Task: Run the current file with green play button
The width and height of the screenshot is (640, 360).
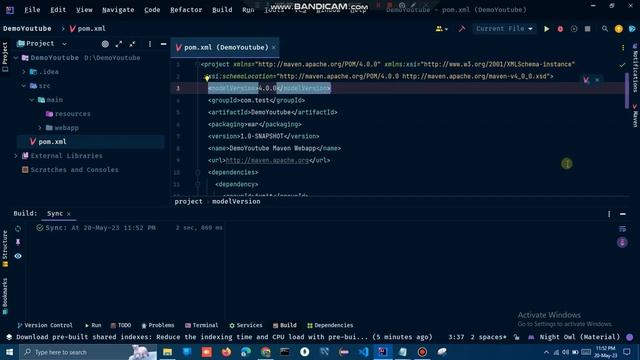Action: tap(546, 29)
